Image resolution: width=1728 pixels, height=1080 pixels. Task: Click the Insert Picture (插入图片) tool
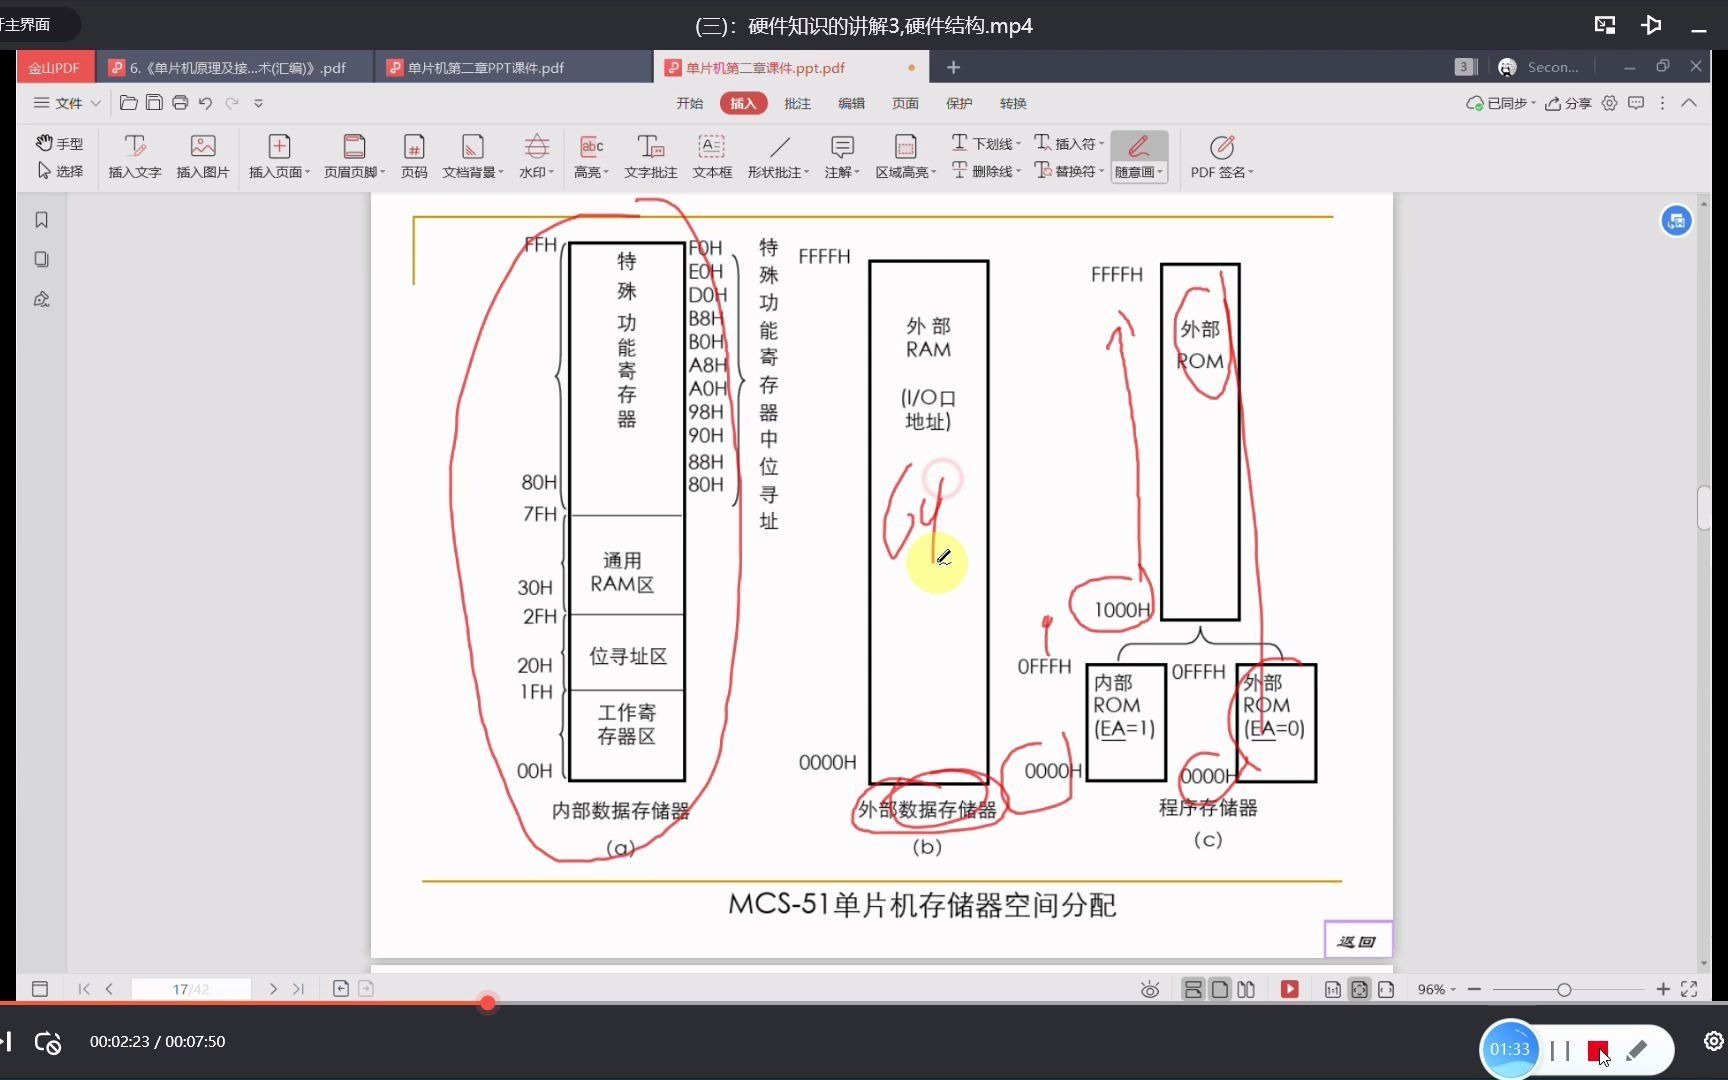click(x=203, y=156)
